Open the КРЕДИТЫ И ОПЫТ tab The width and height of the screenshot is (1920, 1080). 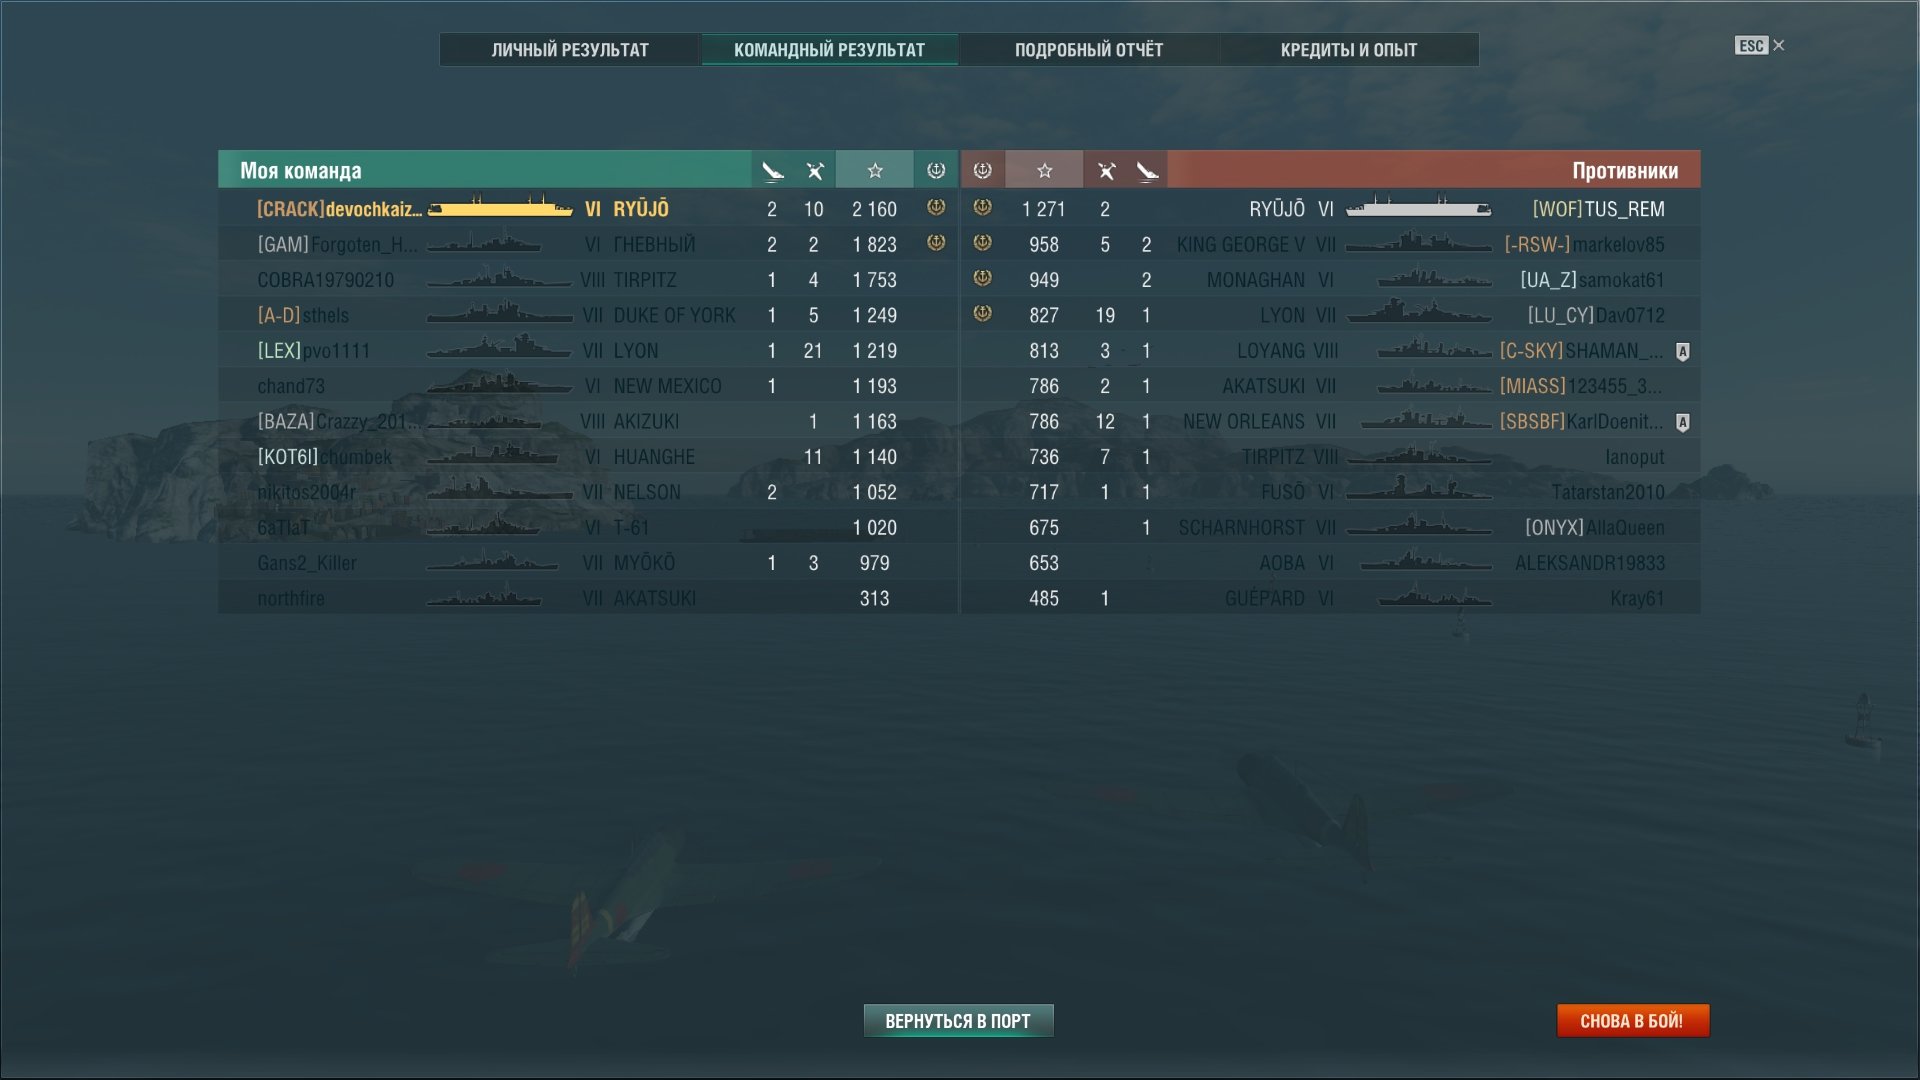tap(1349, 50)
